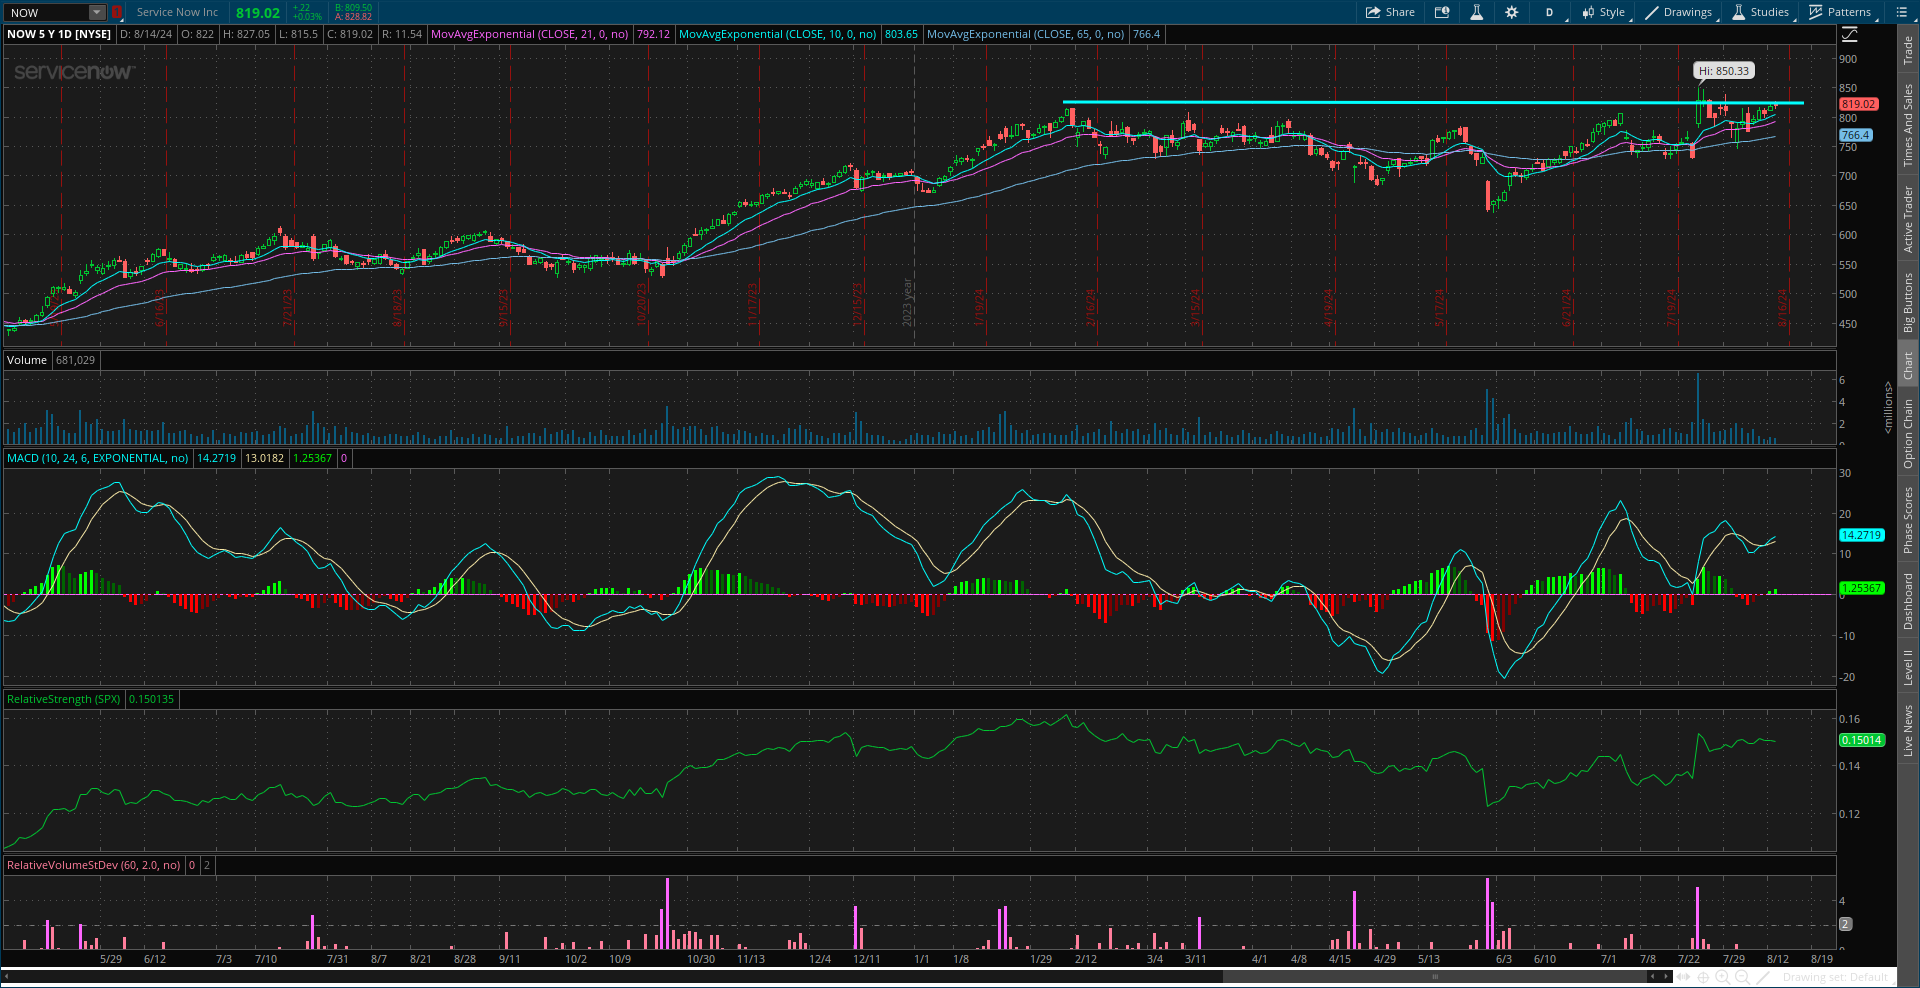The width and height of the screenshot is (1920, 988).
Task: Select the Live News sidebar tab
Action: point(1908,730)
